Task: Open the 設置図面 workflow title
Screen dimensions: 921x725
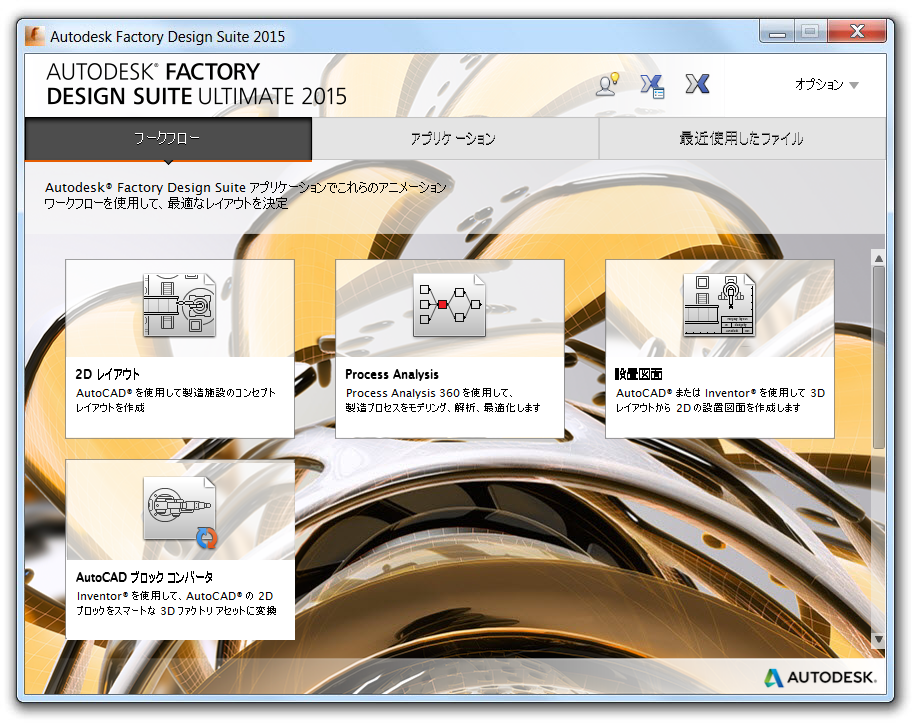Action: point(638,374)
